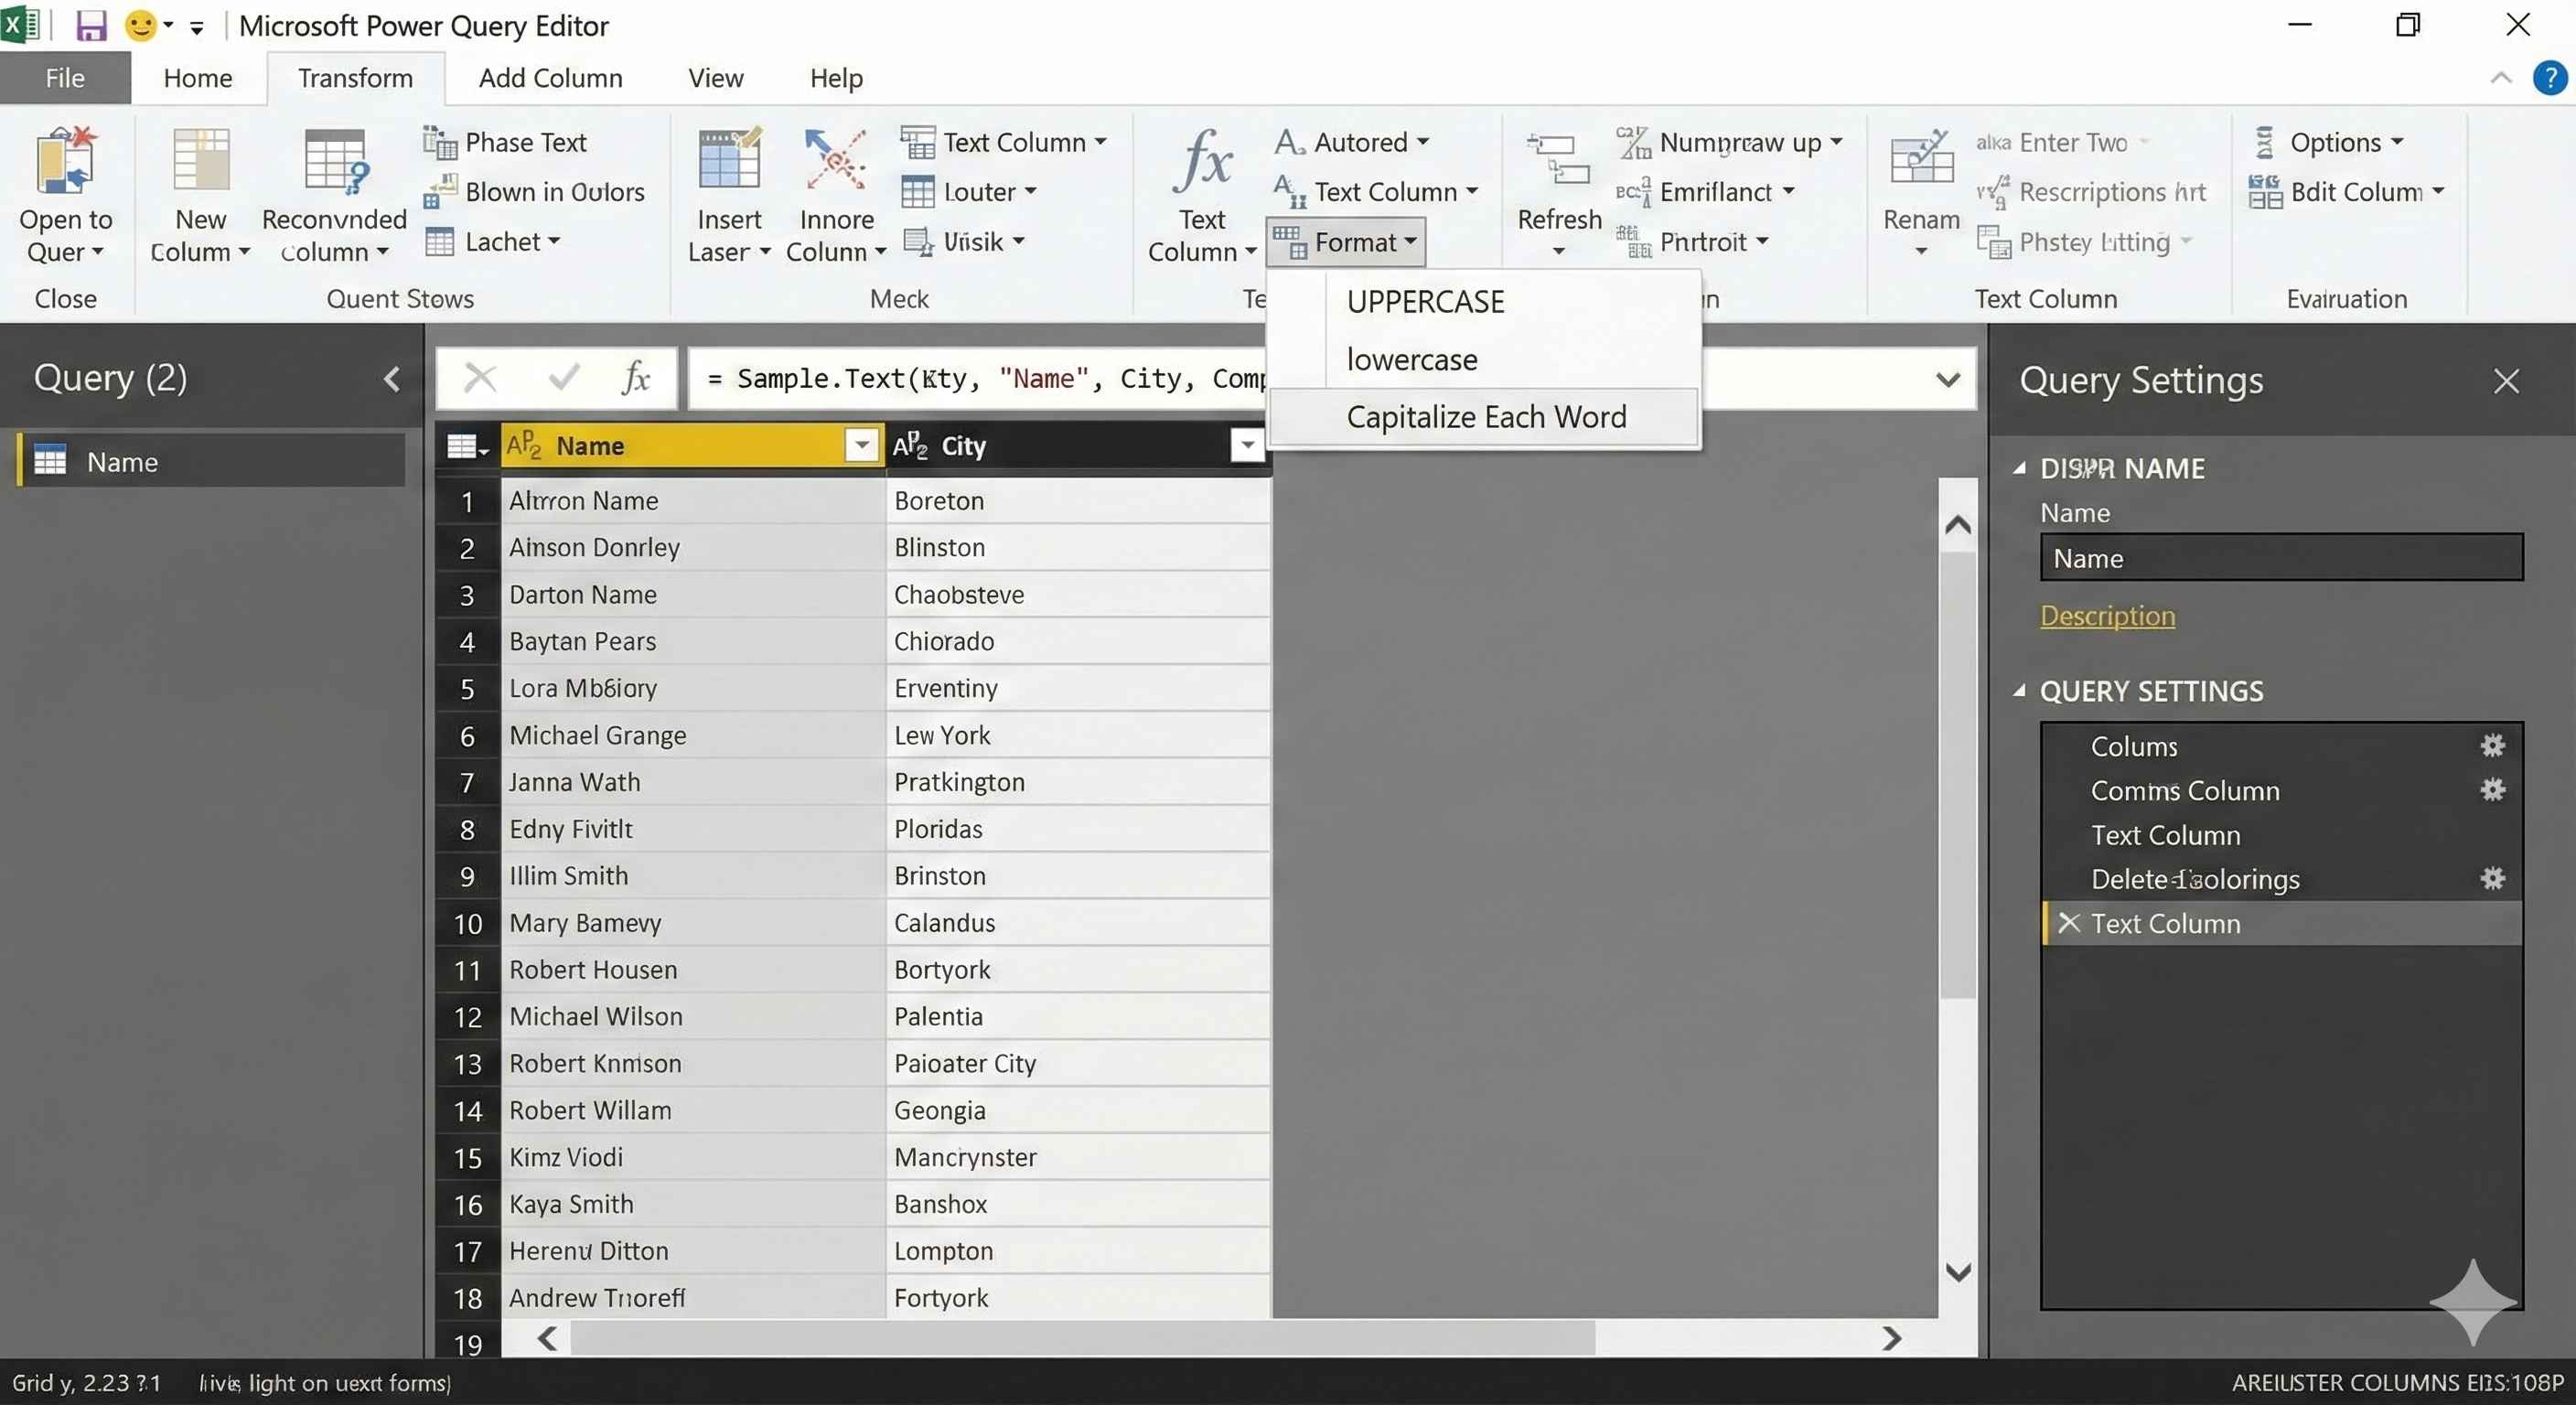Viewport: 2576px width, 1405px height.
Task: Select Capitalize Each Word option
Action: click(x=1485, y=417)
